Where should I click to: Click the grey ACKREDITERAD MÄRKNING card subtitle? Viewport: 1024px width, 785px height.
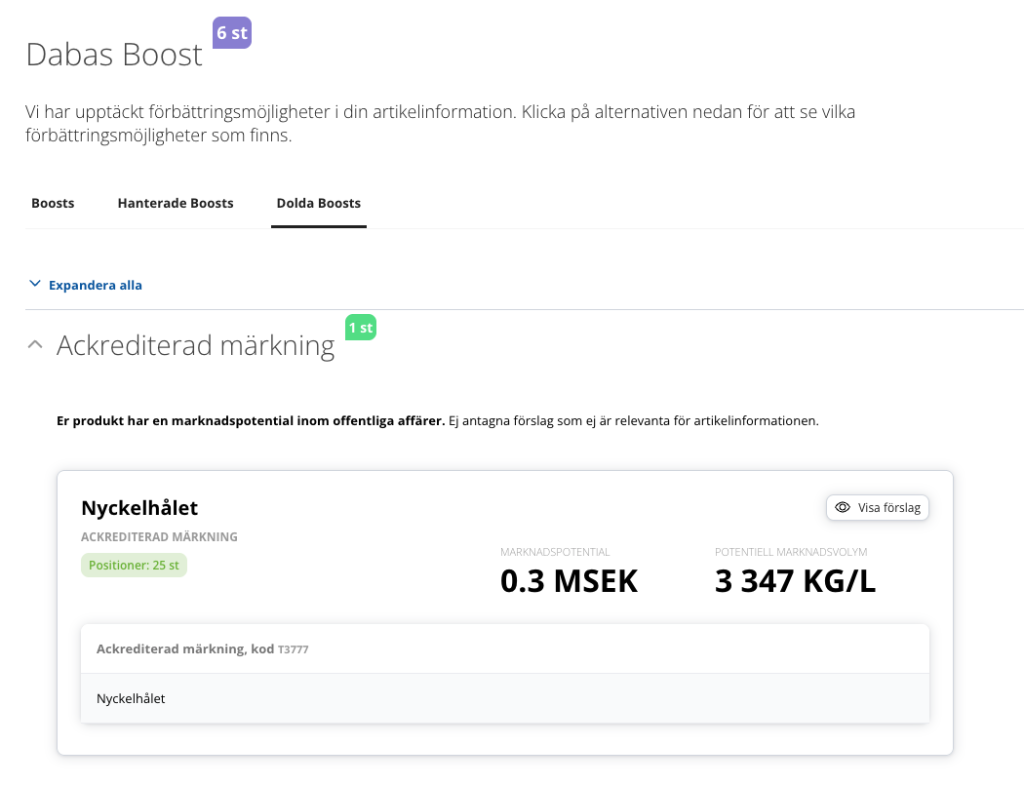point(159,537)
